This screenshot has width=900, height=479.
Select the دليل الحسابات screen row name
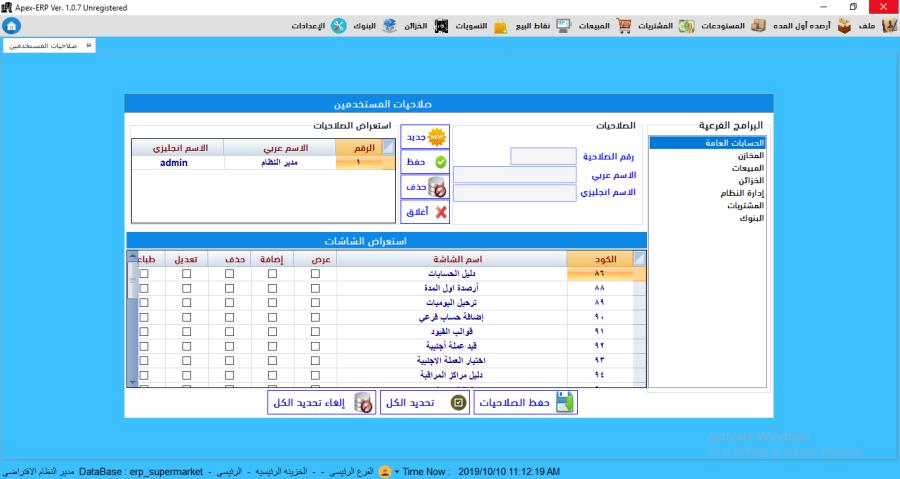452,274
